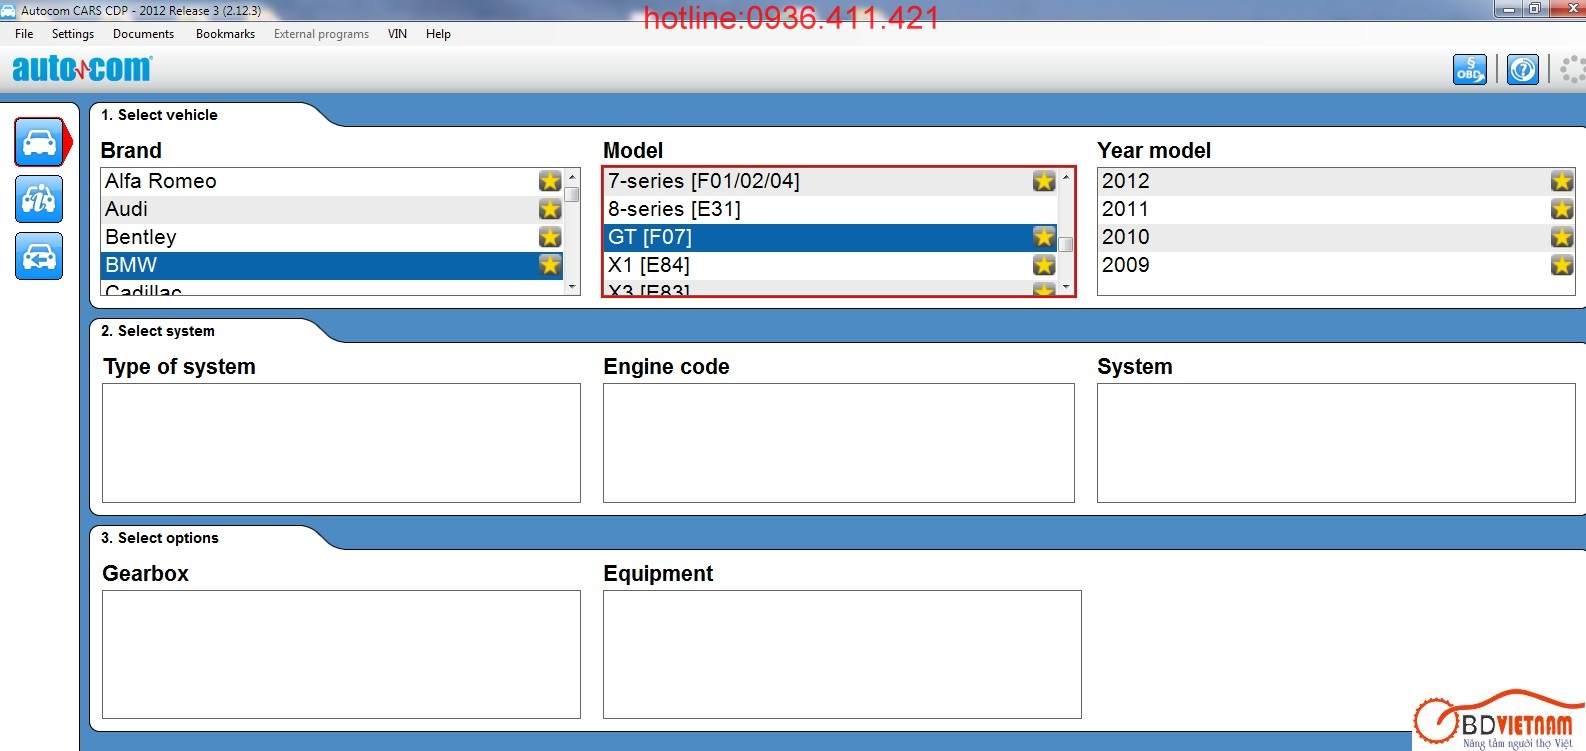Open the Bookmarks menu
The height and width of the screenshot is (751, 1586).
point(225,34)
